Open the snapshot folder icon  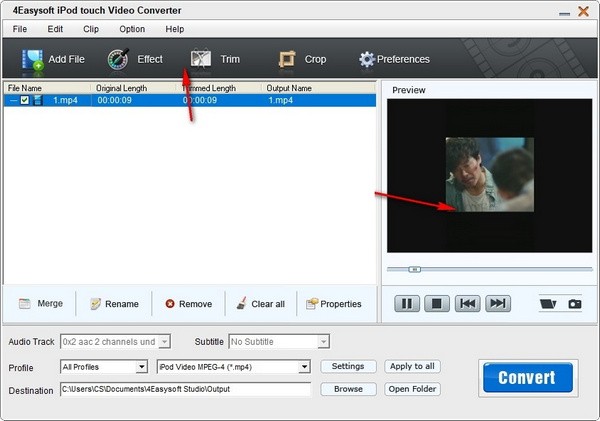point(547,303)
